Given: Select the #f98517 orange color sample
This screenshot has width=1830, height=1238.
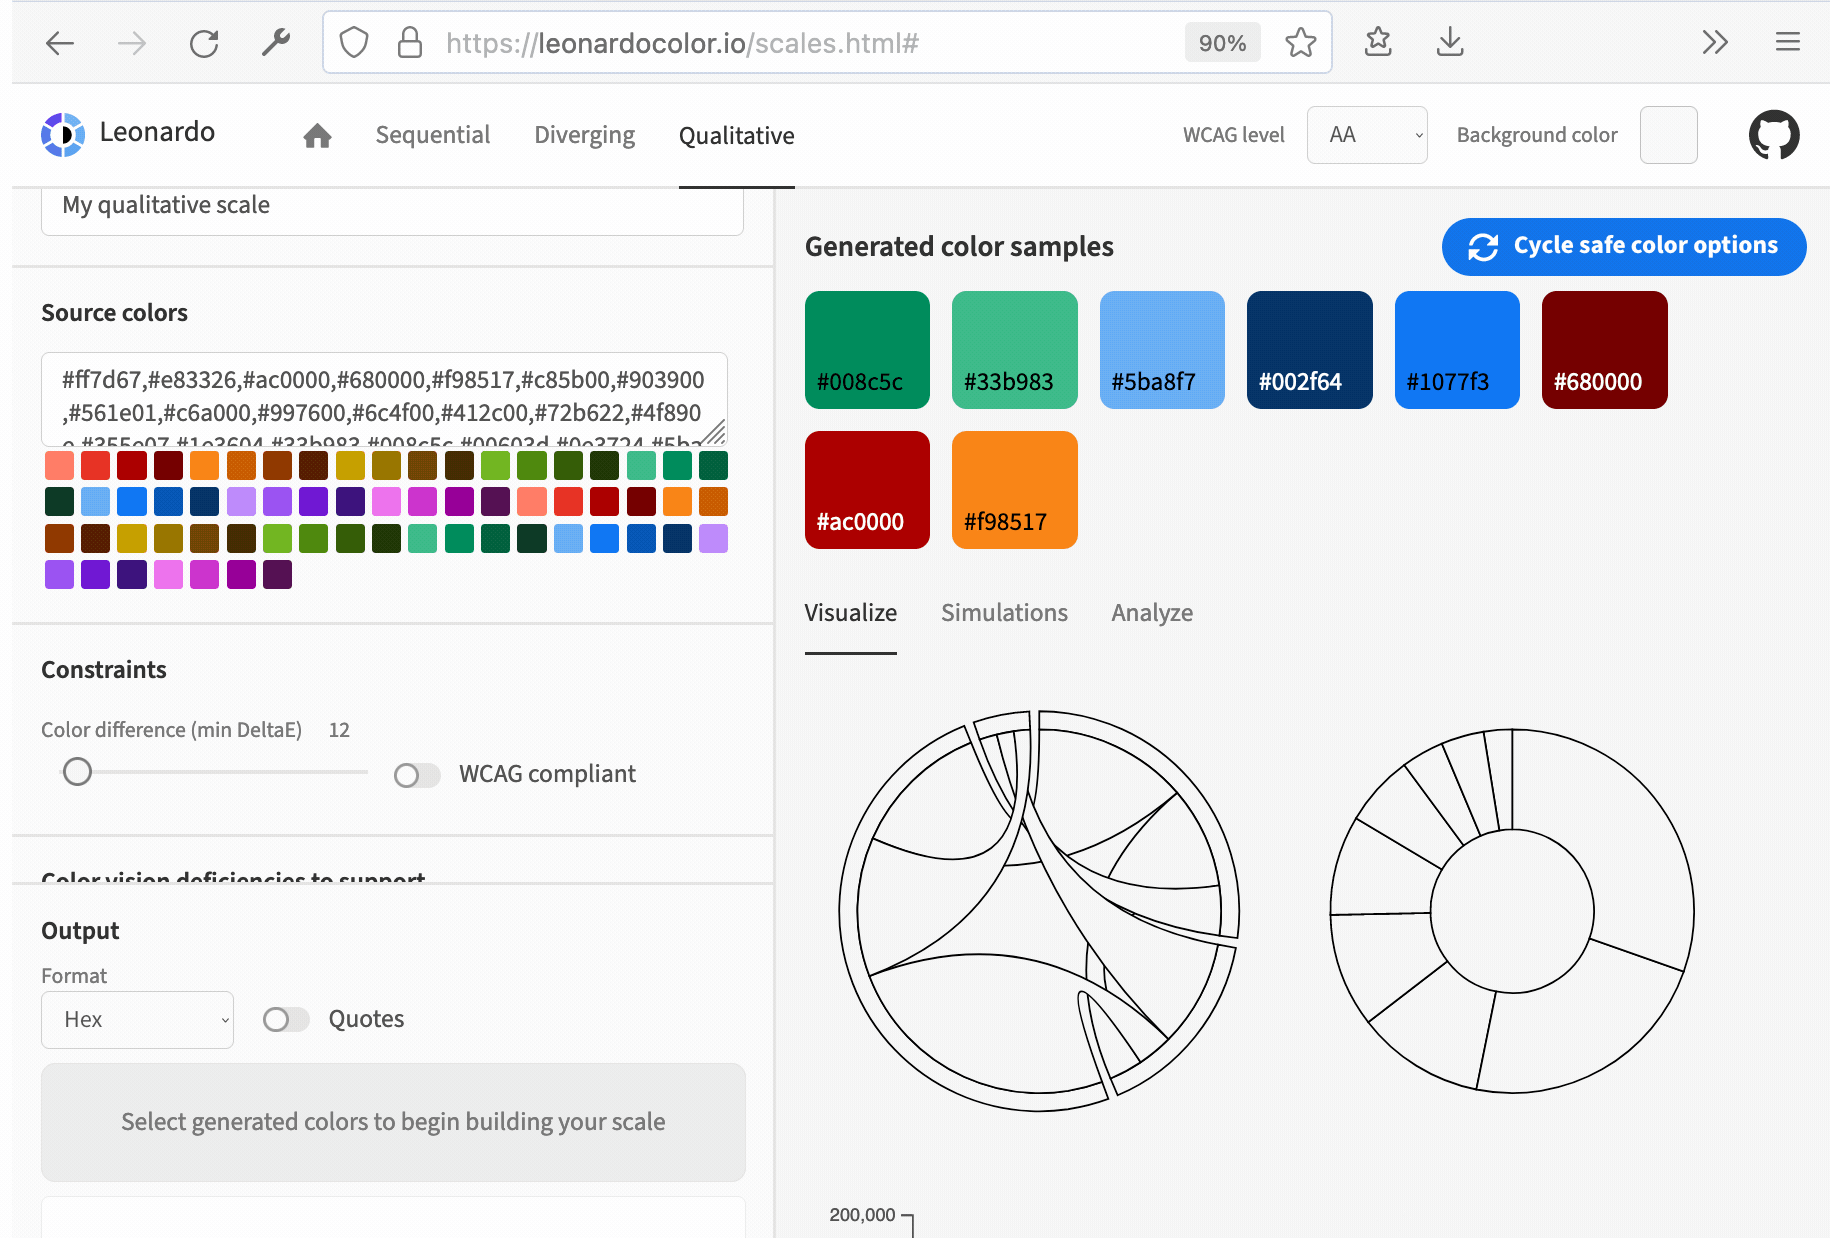Looking at the screenshot, I should [1014, 490].
